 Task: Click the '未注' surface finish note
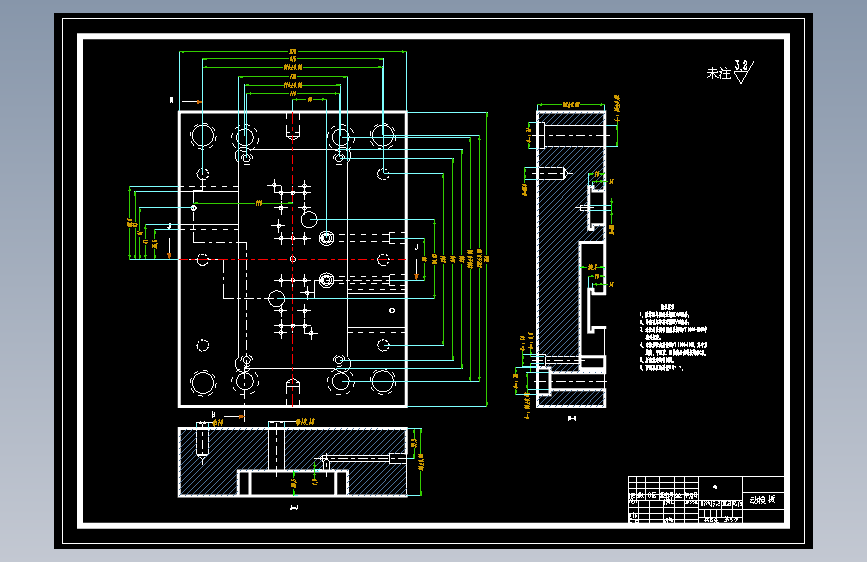pos(718,73)
